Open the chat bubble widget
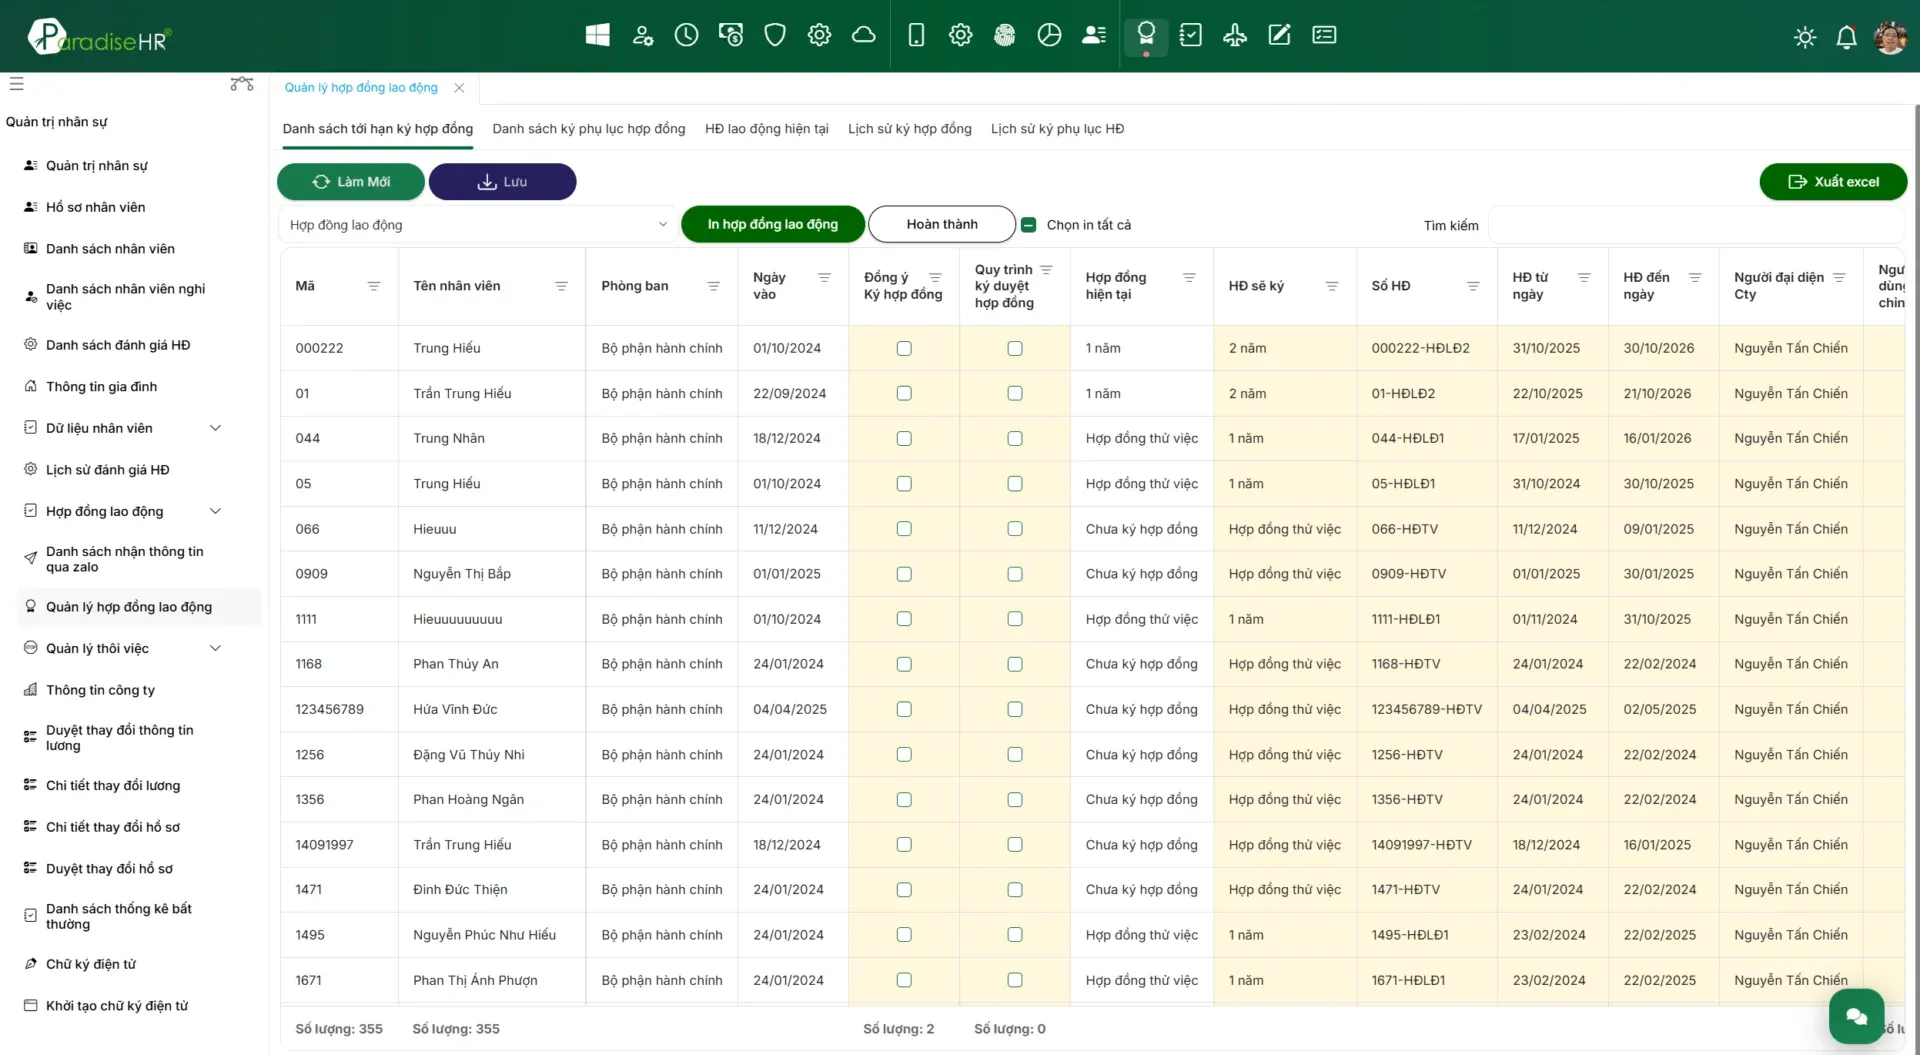 pyautogui.click(x=1856, y=1016)
